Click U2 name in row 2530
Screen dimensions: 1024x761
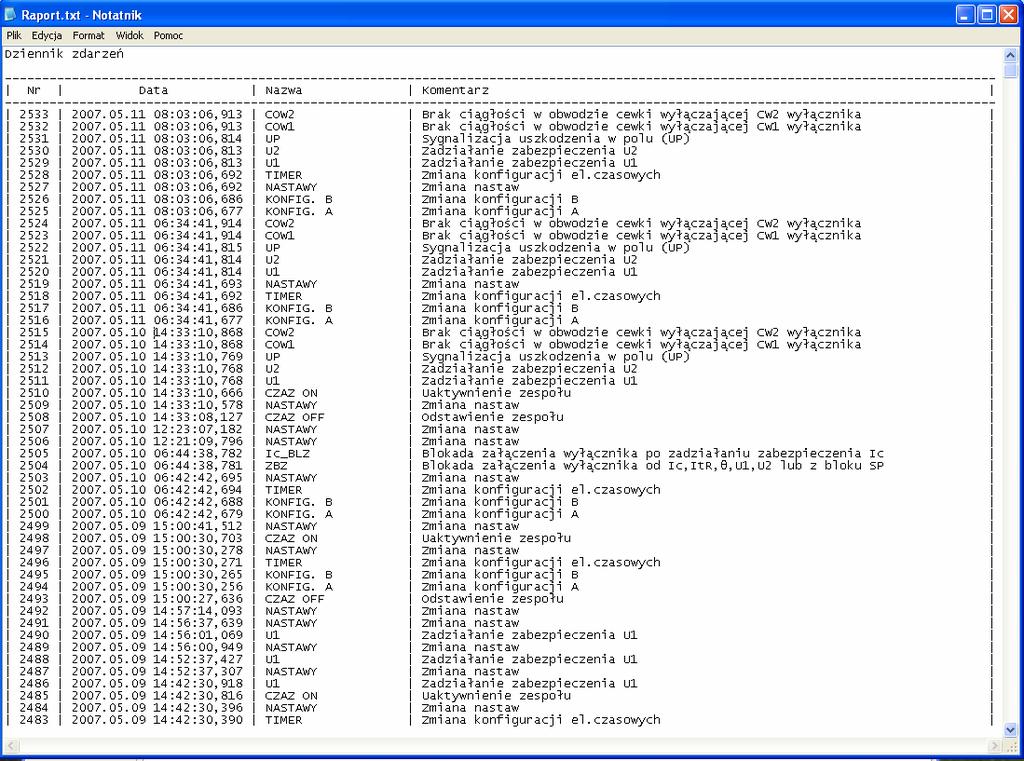pos(272,150)
